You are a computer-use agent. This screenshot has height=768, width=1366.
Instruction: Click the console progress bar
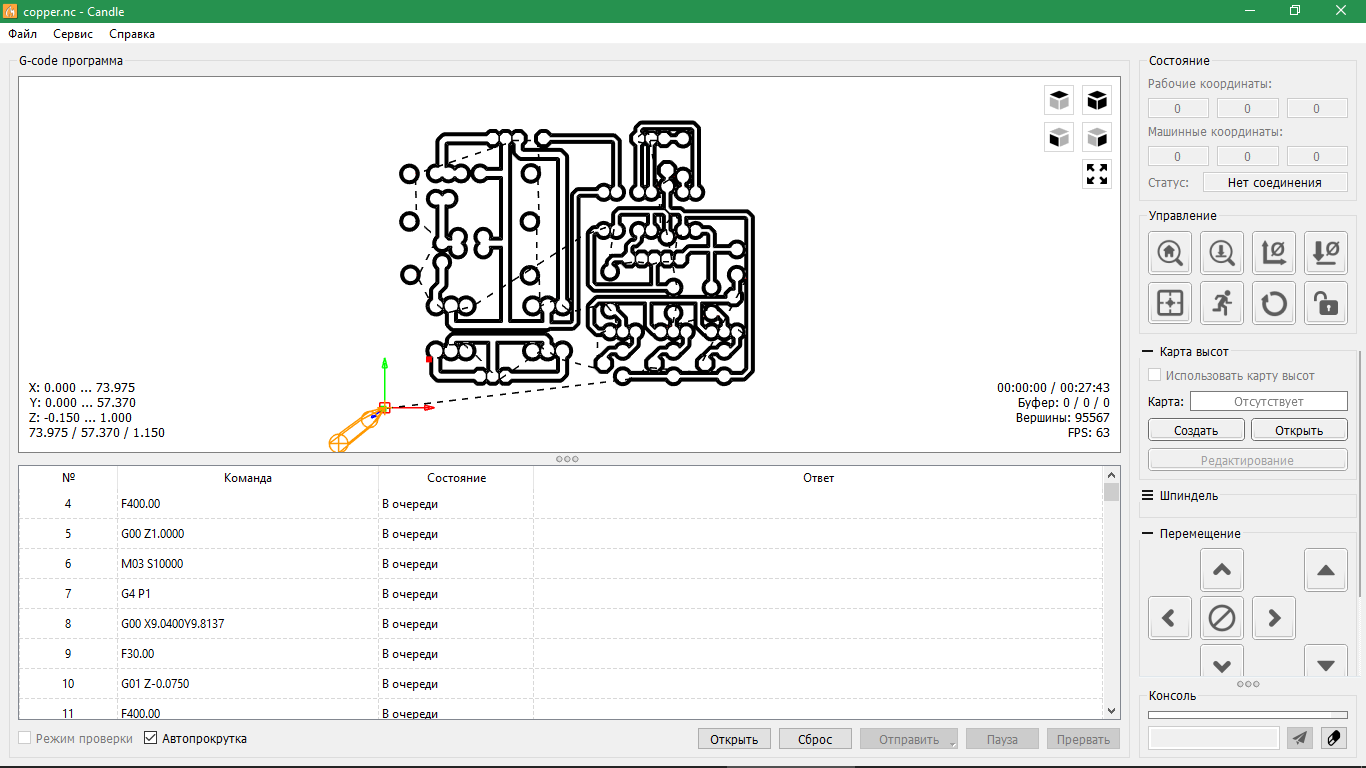tap(1248, 715)
